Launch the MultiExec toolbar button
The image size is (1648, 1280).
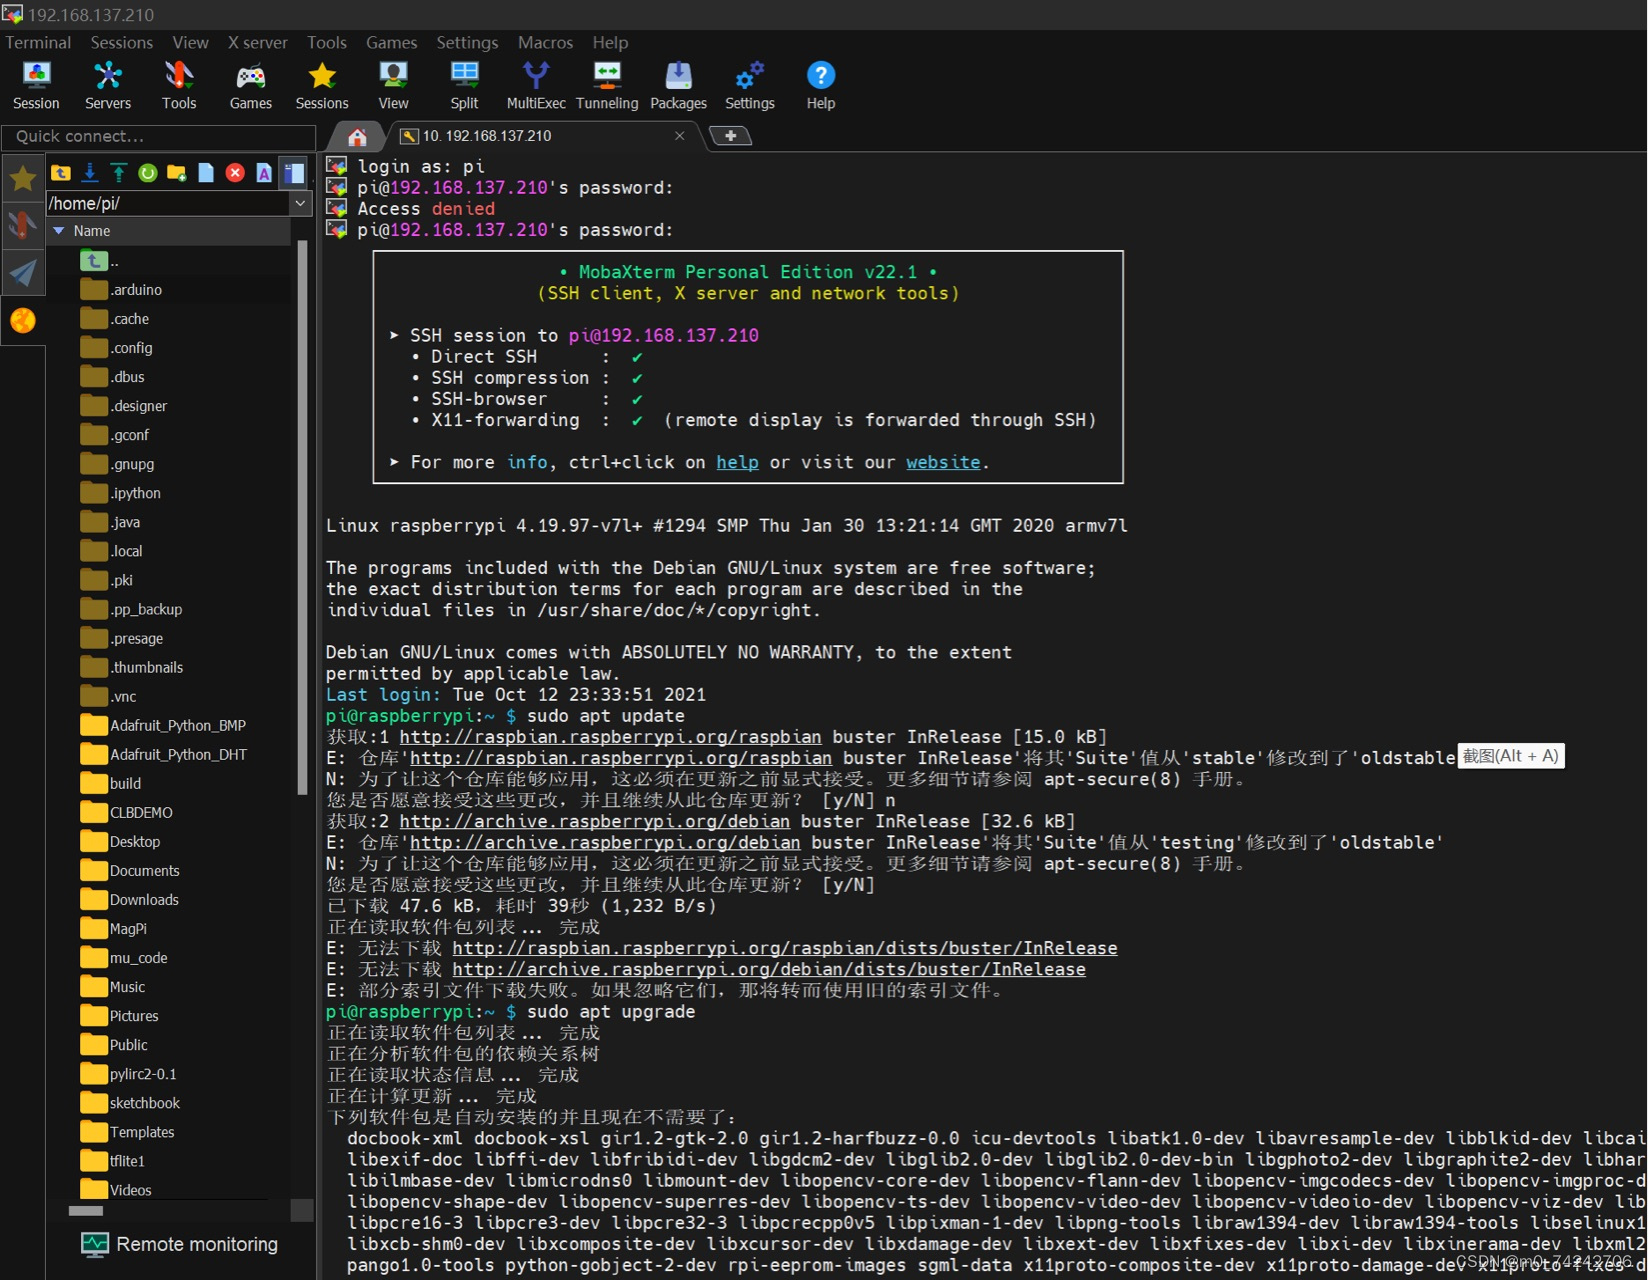pyautogui.click(x=536, y=85)
